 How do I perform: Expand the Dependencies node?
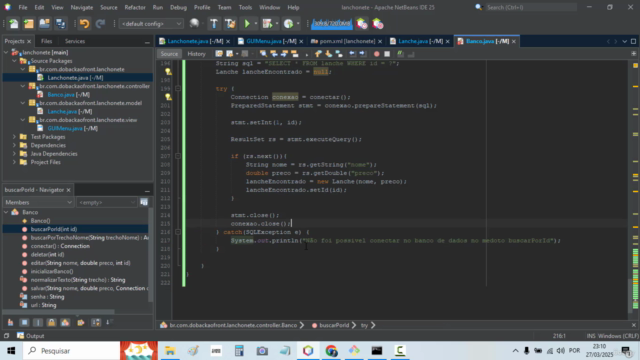click(14, 145)
